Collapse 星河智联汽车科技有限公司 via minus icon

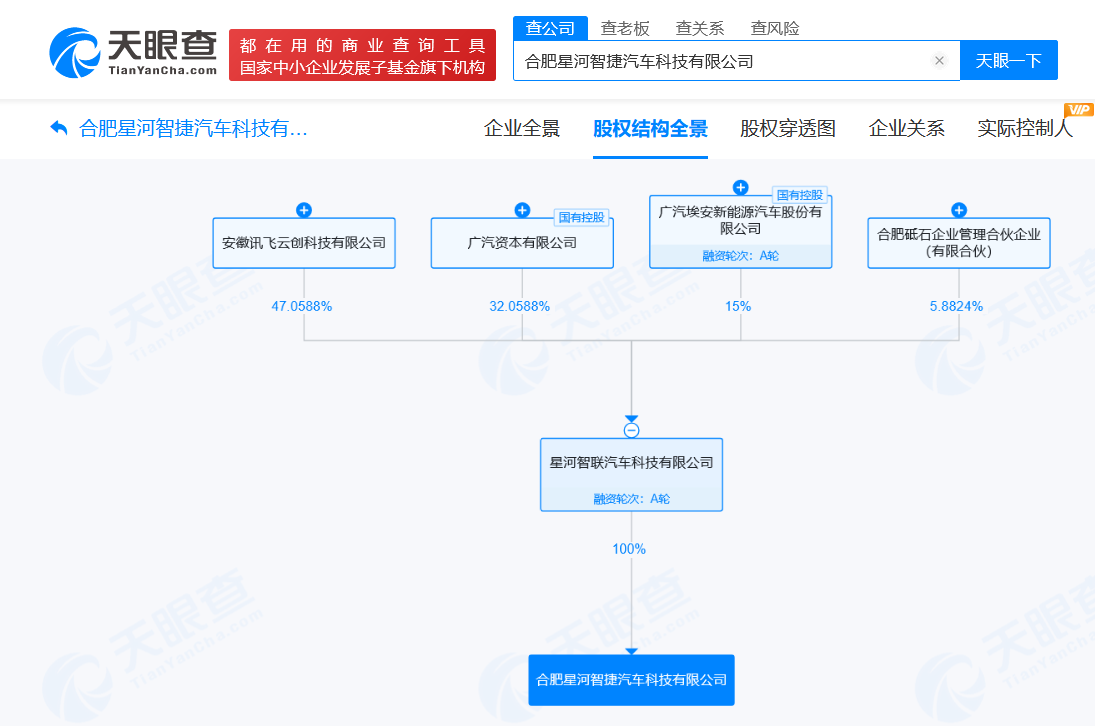tap(630, 430)
